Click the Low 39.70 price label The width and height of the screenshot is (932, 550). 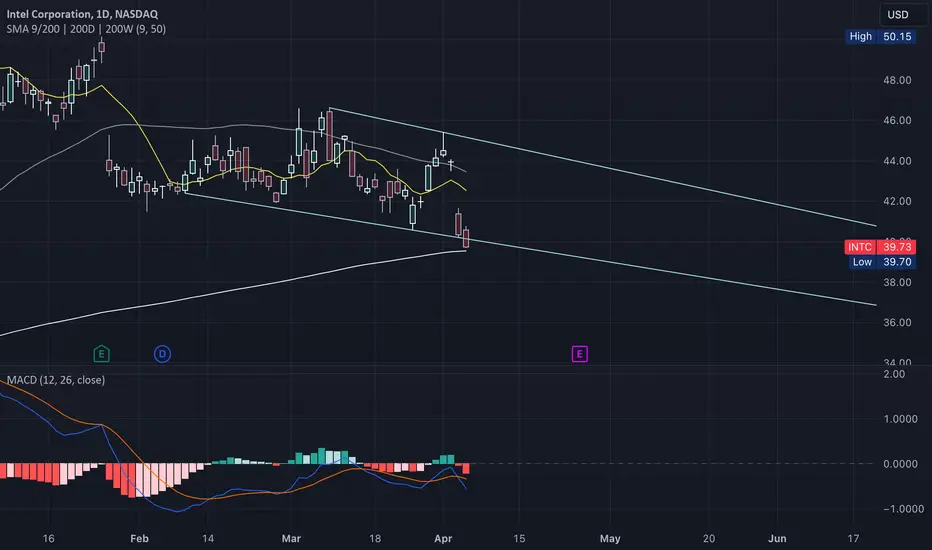882,262
